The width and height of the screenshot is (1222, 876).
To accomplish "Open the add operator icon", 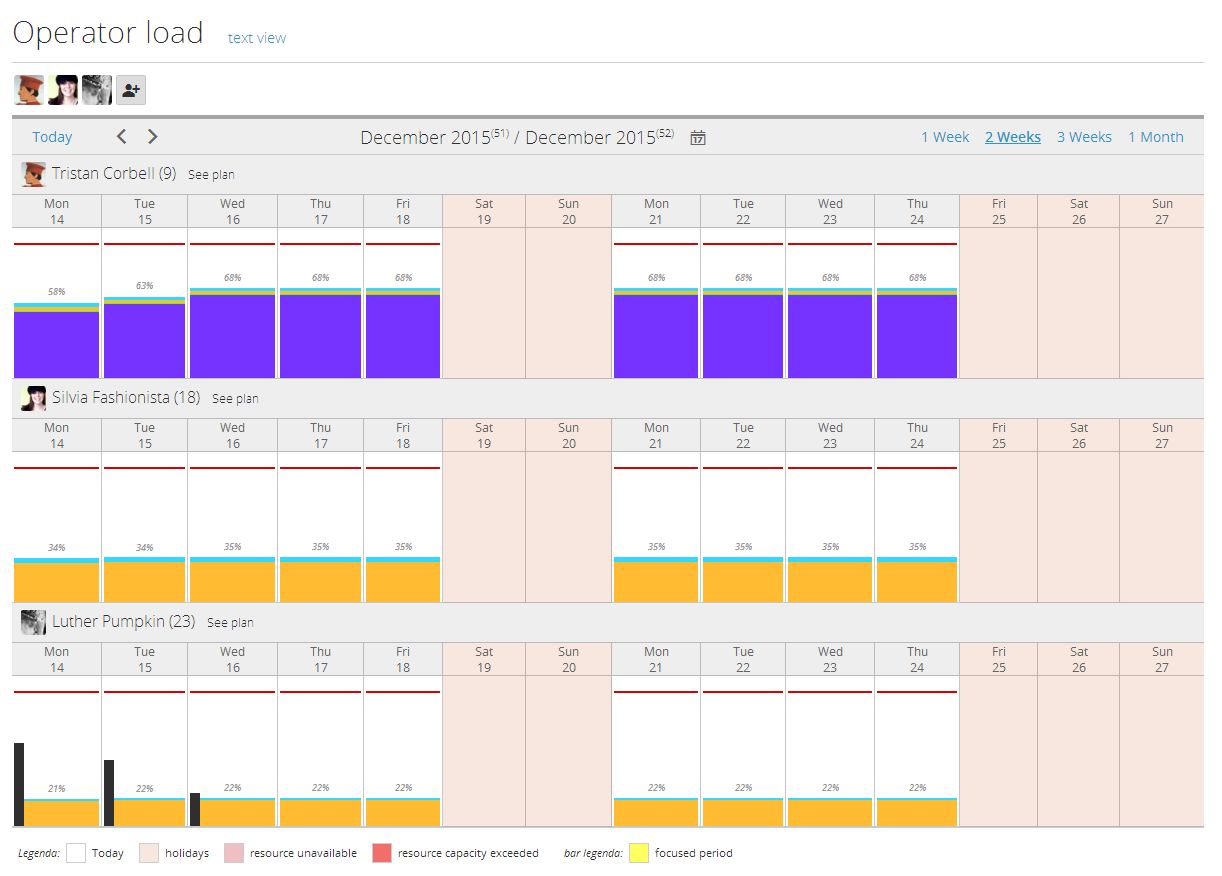I will [130, 89].
